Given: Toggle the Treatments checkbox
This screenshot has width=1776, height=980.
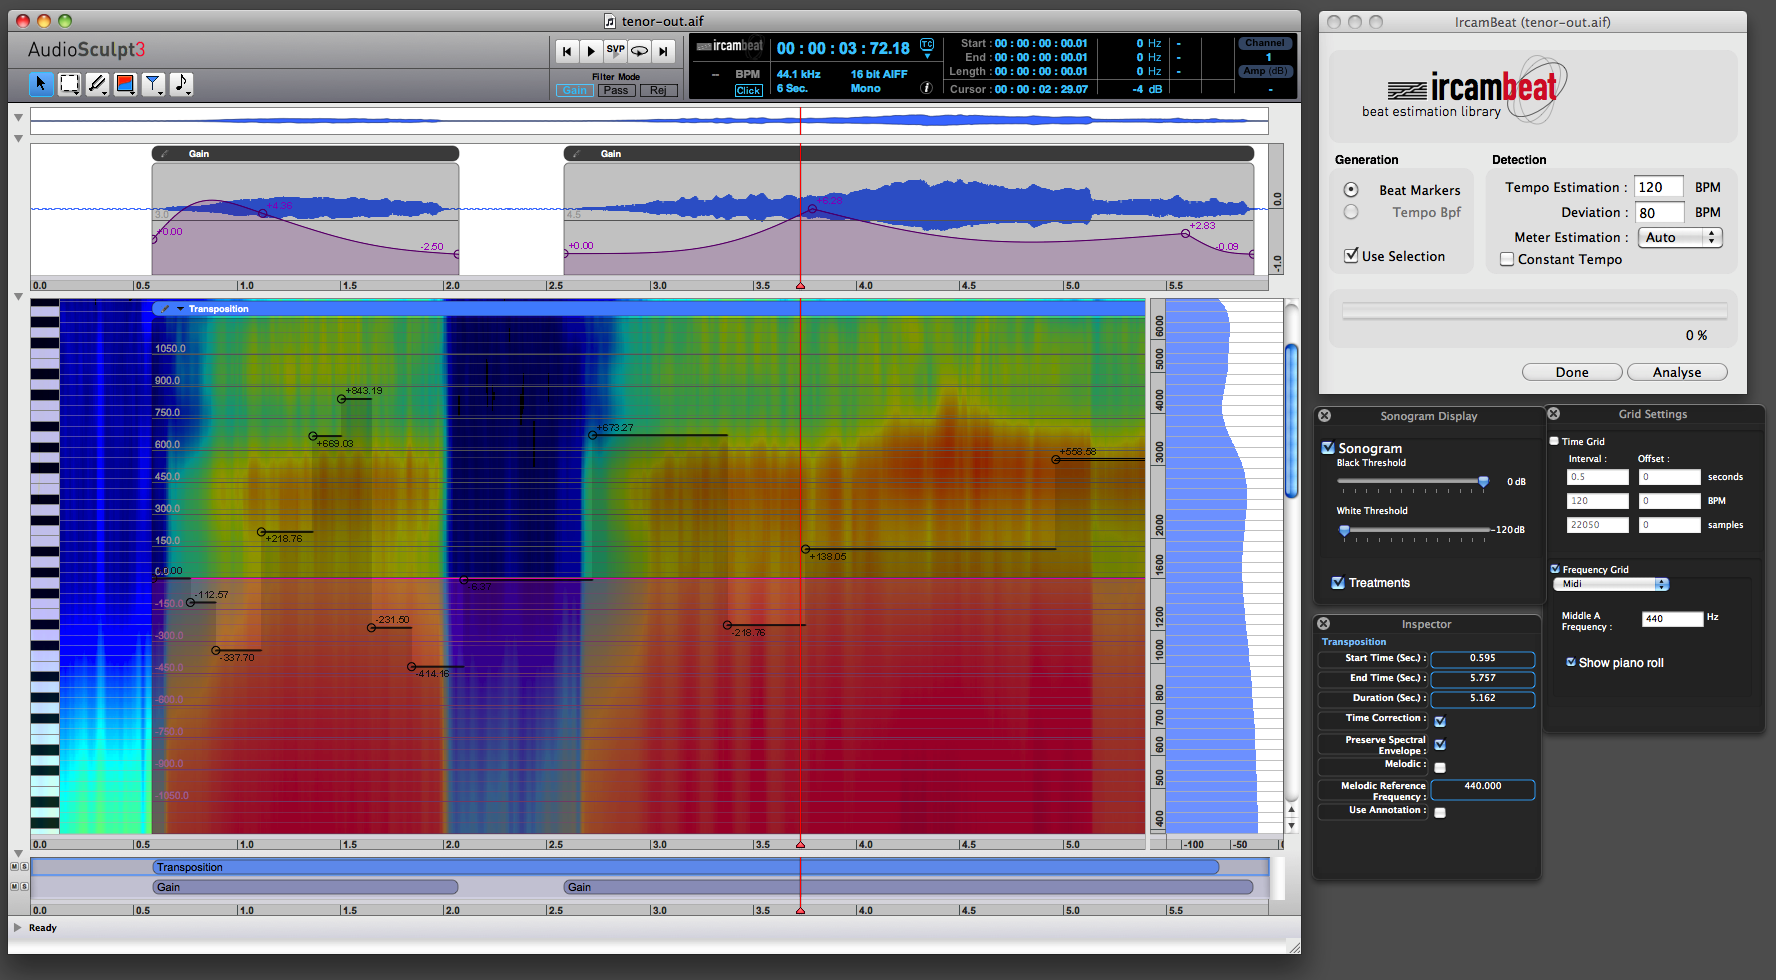Looking at the screenshot, I should pyautogui.click(x=1338, y=582).
